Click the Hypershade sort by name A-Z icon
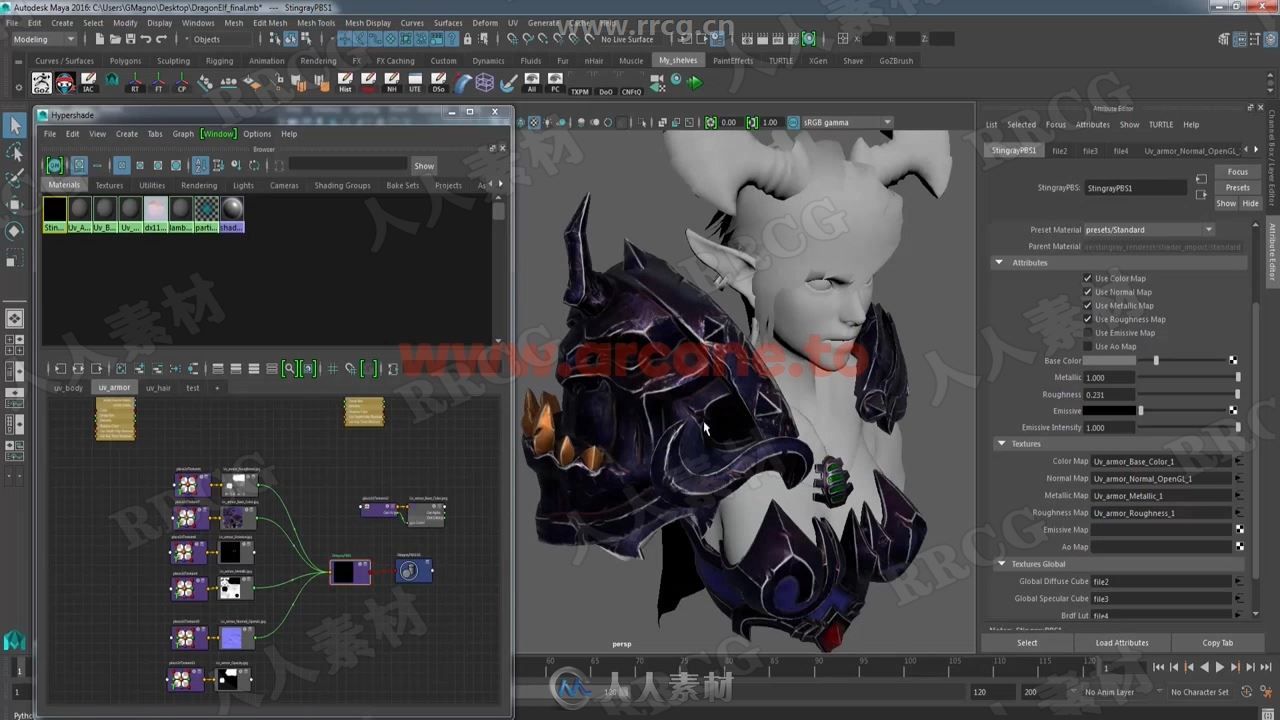This screenshot has width=1280, height=720. [200, 165]
